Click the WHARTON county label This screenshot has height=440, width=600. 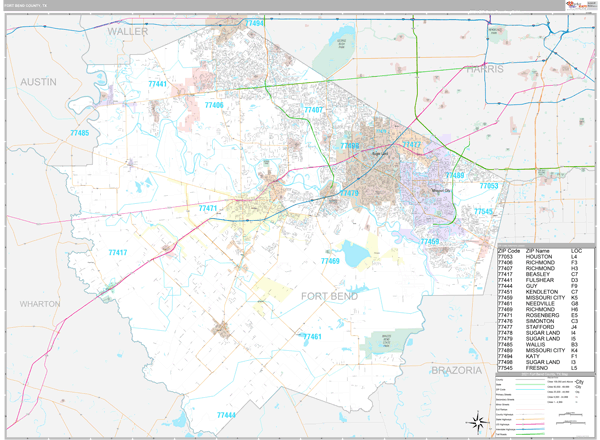coord(40,304)
